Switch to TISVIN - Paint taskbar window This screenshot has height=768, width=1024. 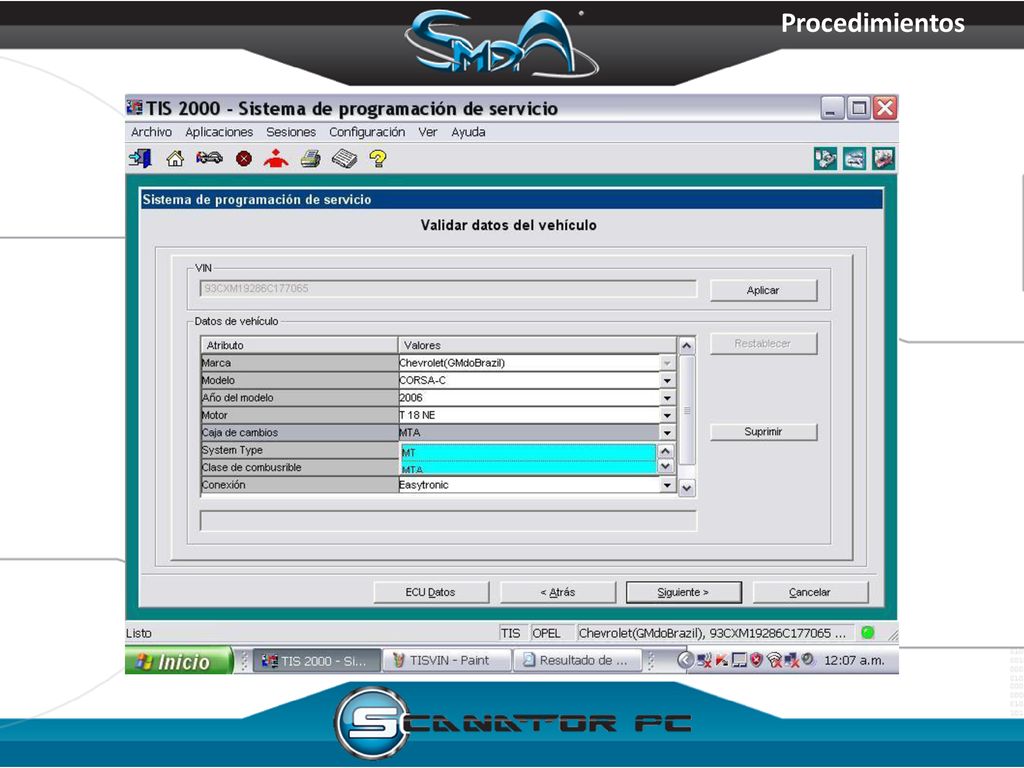[x=446, y=660]
